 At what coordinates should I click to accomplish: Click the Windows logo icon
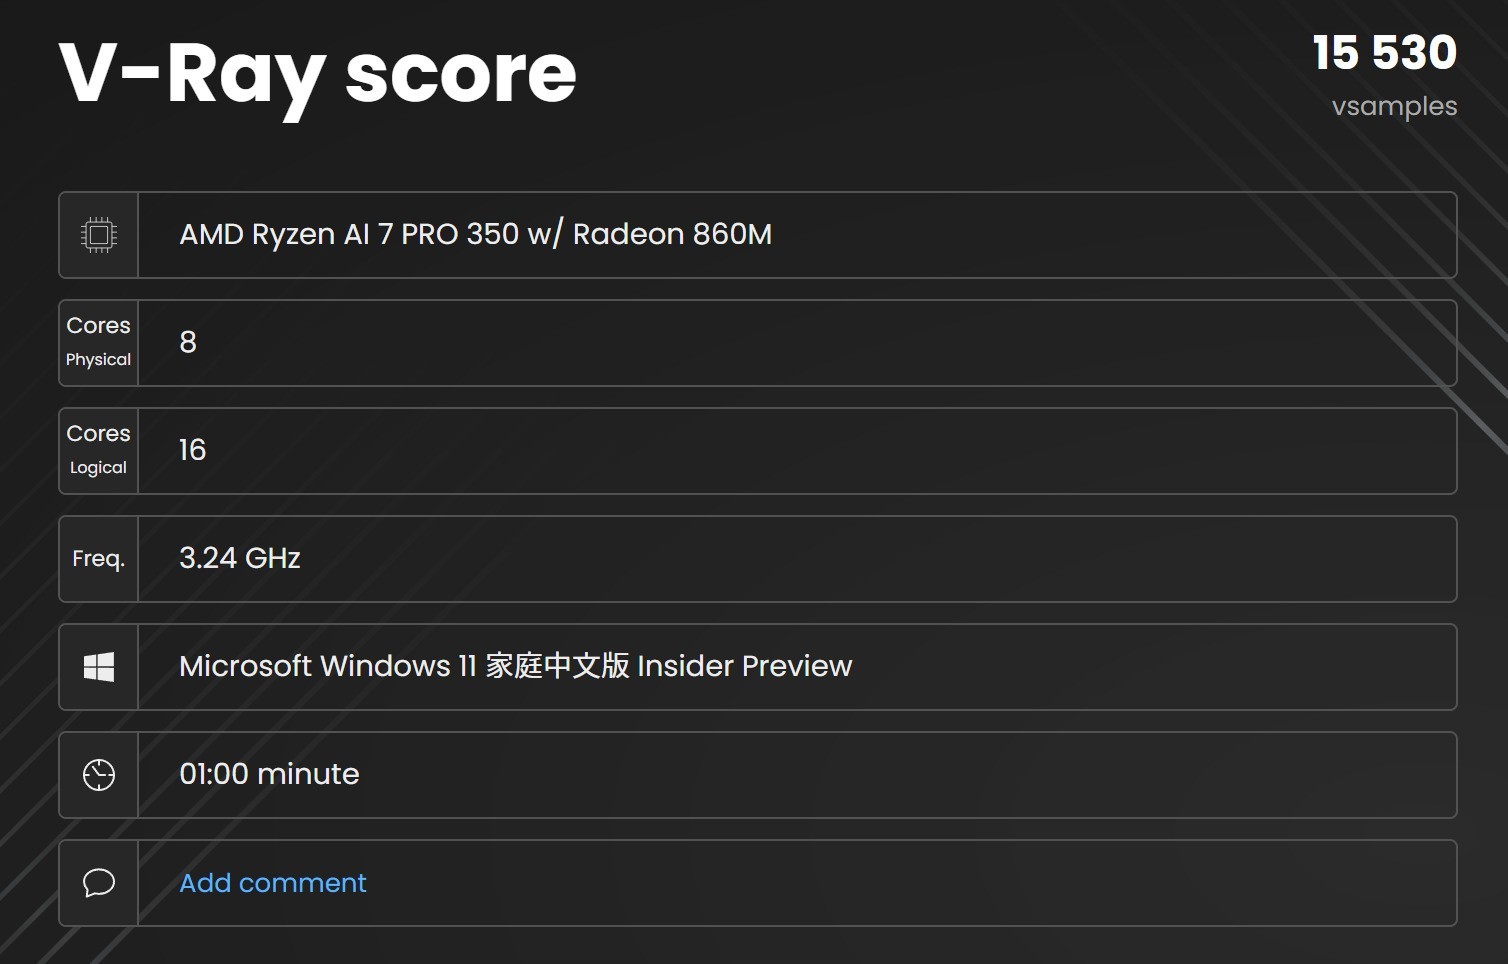coord(98,667)
